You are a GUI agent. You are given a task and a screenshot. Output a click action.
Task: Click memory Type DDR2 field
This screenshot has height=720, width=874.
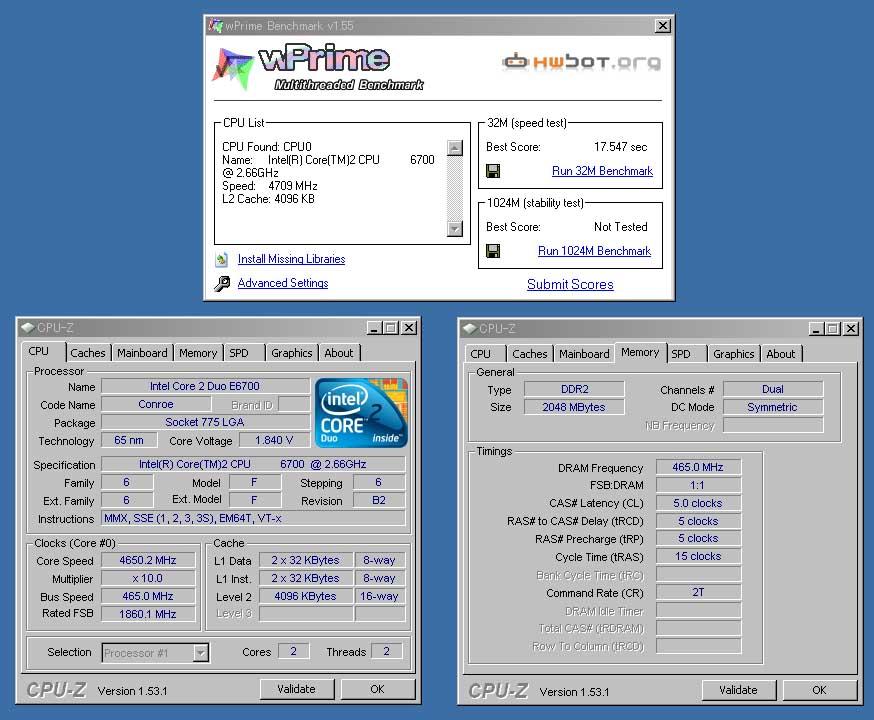574,389
